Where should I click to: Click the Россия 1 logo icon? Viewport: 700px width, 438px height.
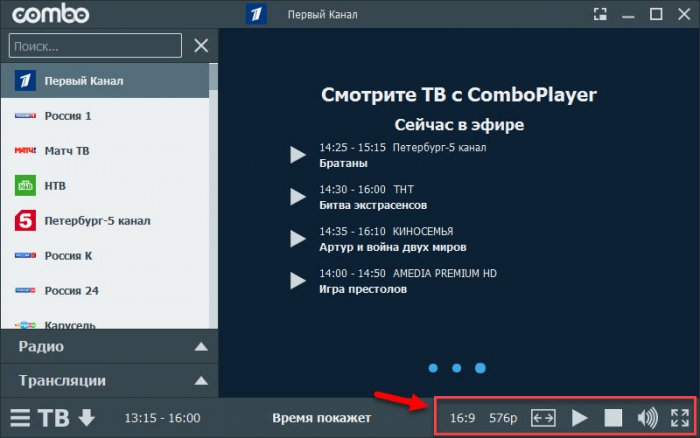25,116
